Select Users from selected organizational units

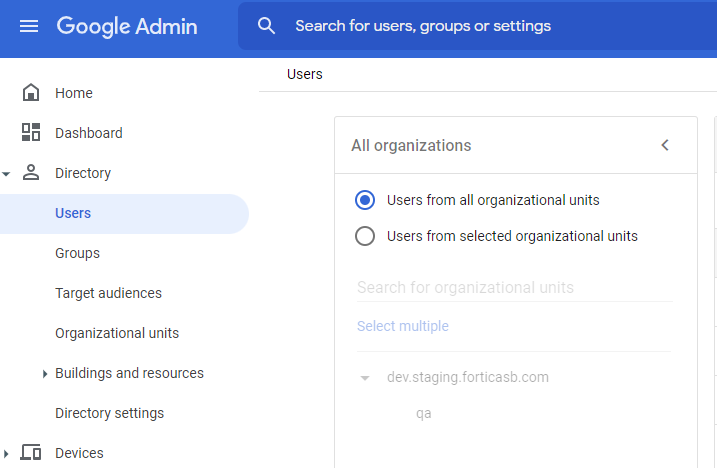(x=366, y=236)
